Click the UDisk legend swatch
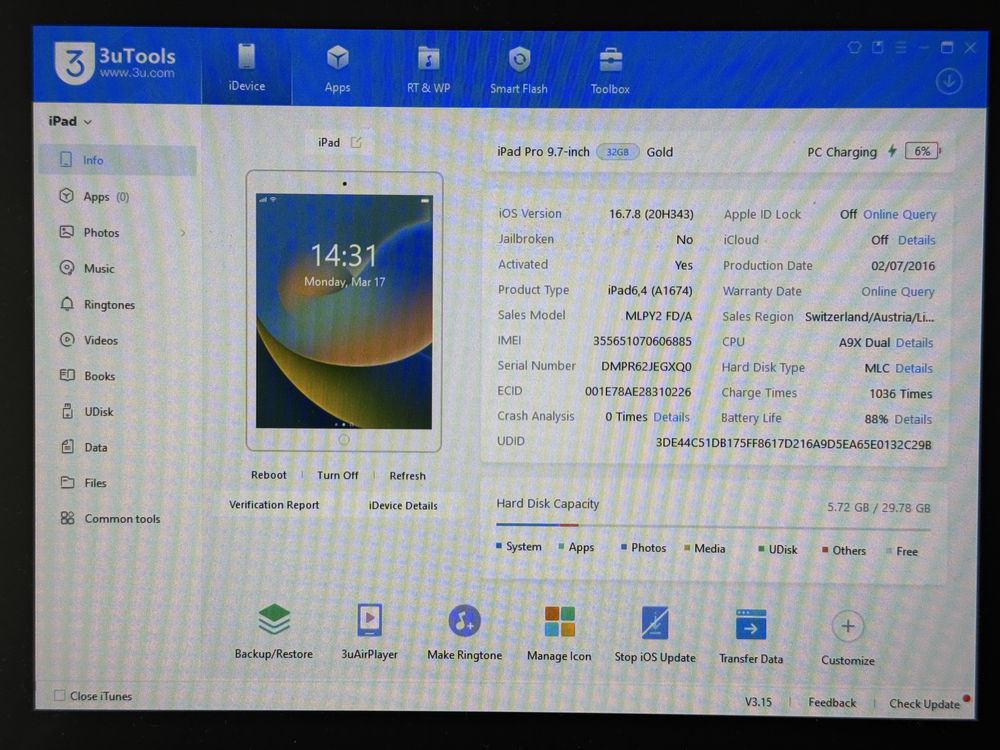 pyautogui.click(x=761, y=548)
